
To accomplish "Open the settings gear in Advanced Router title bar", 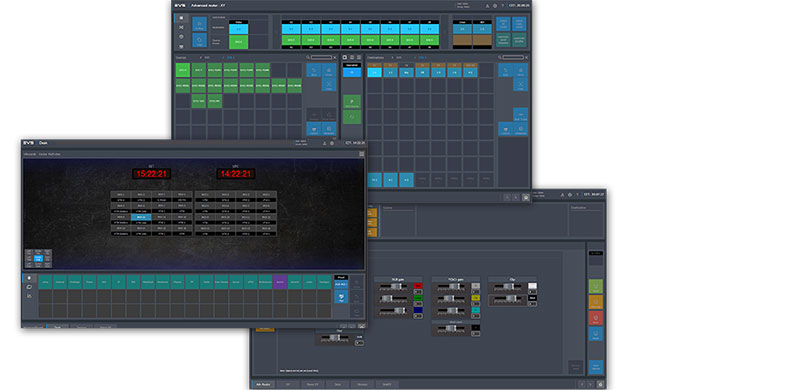I will coord(495,6).
